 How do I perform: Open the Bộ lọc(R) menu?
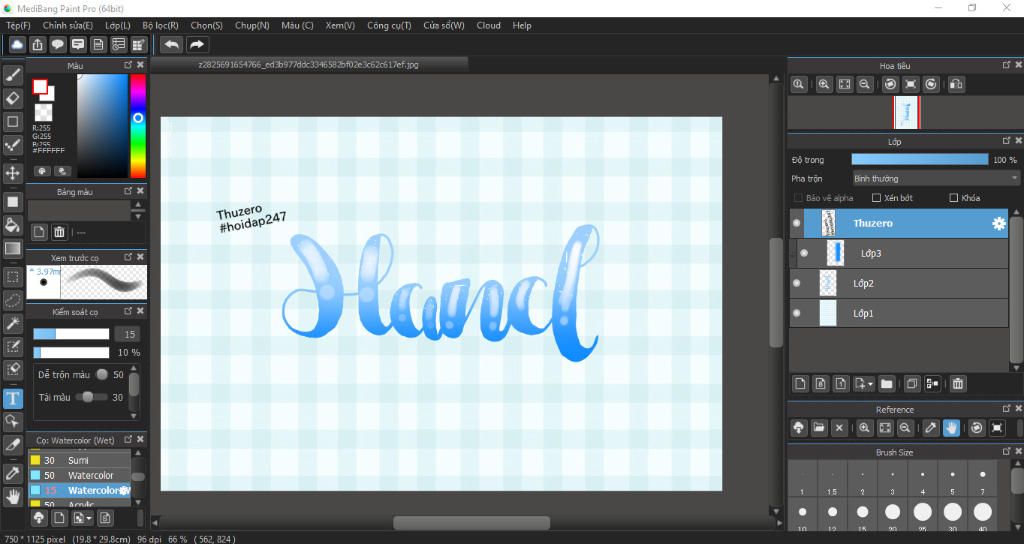point(161,25)
